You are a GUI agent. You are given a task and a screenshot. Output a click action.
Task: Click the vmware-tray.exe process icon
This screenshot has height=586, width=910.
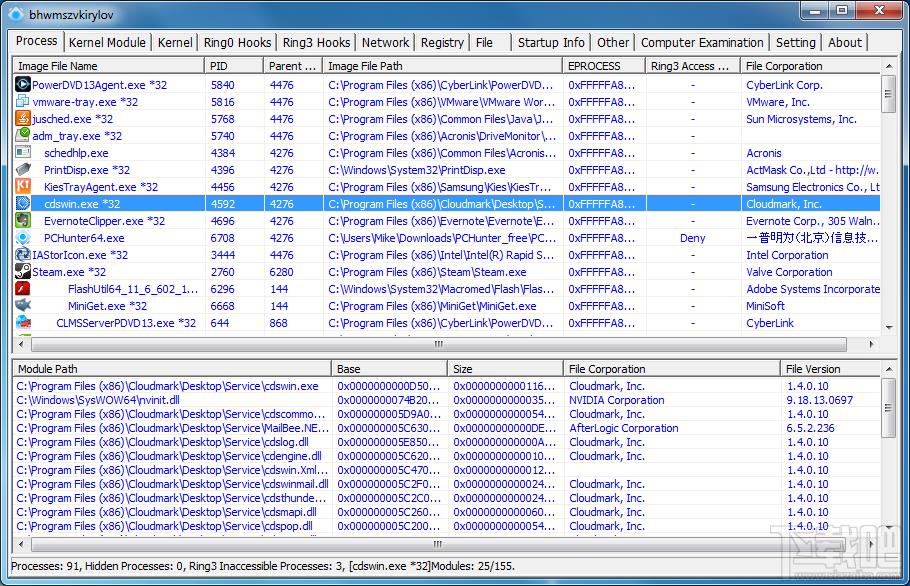[x=23, y=102]
